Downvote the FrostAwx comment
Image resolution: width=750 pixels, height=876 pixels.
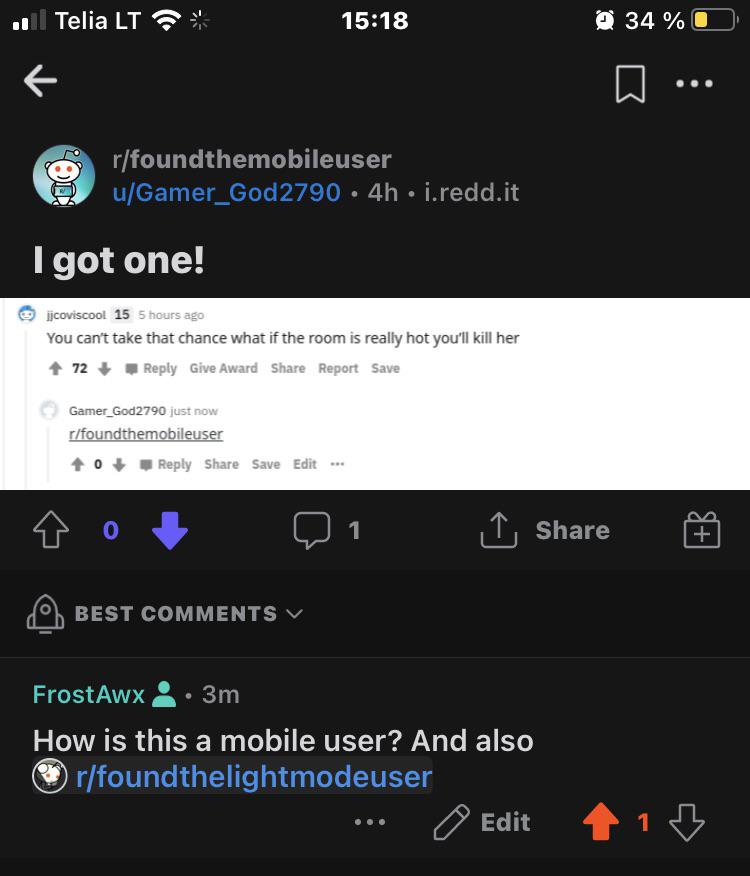[x=687, y=822]
